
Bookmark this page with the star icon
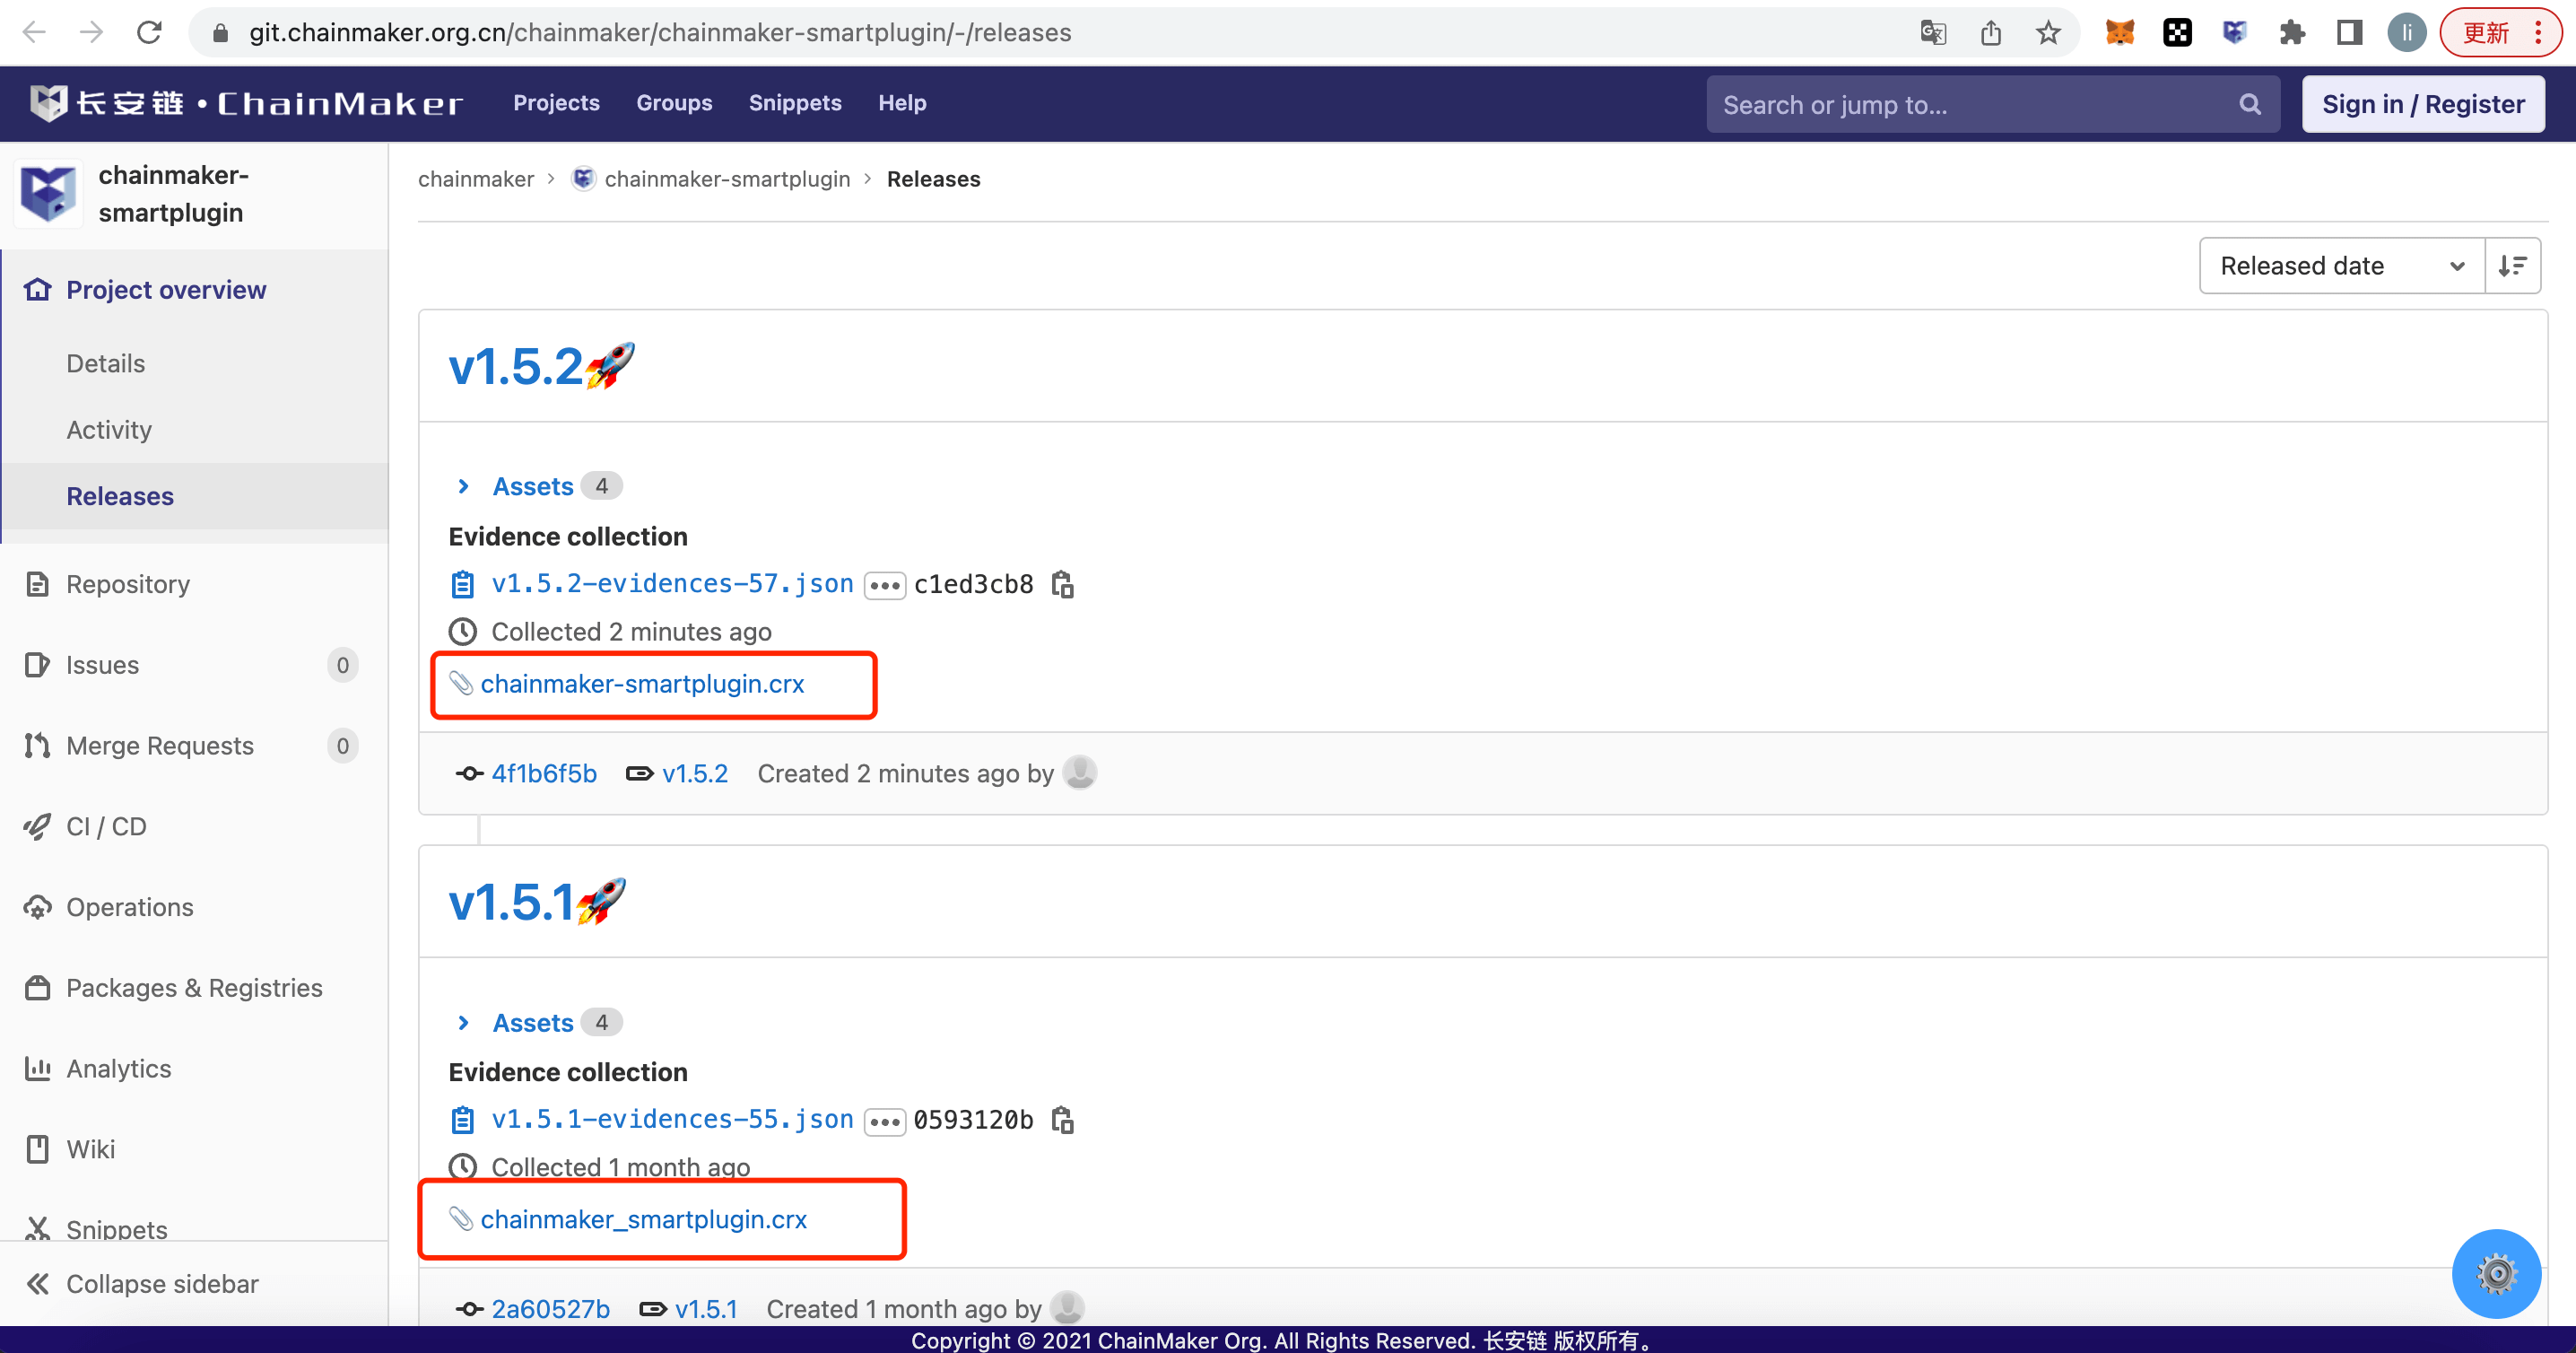pos(2048,33)
